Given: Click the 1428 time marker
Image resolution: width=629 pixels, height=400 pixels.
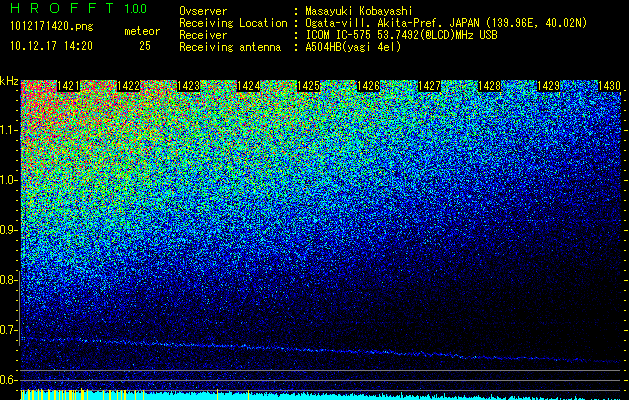Looking at the screenshot, I should click(x=489, y=86).
